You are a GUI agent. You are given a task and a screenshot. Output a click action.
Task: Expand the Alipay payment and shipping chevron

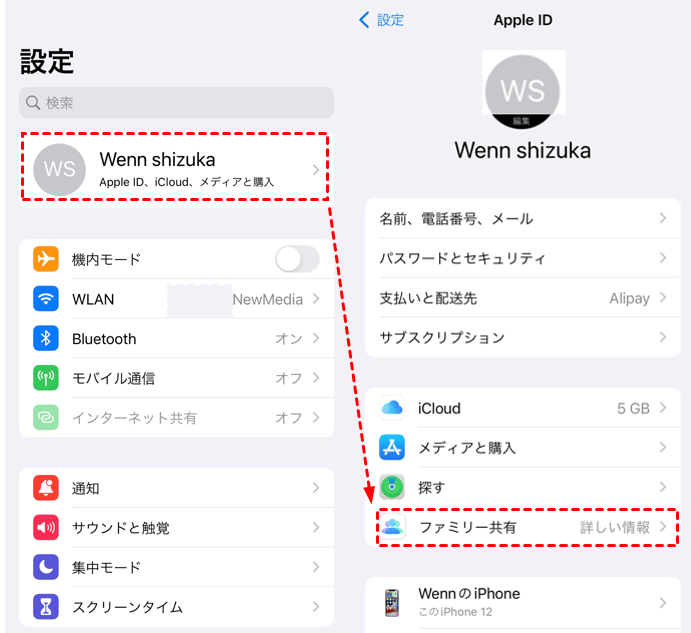[x=663, y=298]
